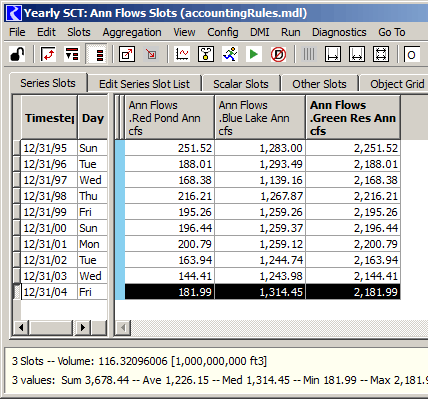This screenshot has height=399, width=428.
Task: Click the highlighted cell 1,314.45
Action: tap(260, 292)
